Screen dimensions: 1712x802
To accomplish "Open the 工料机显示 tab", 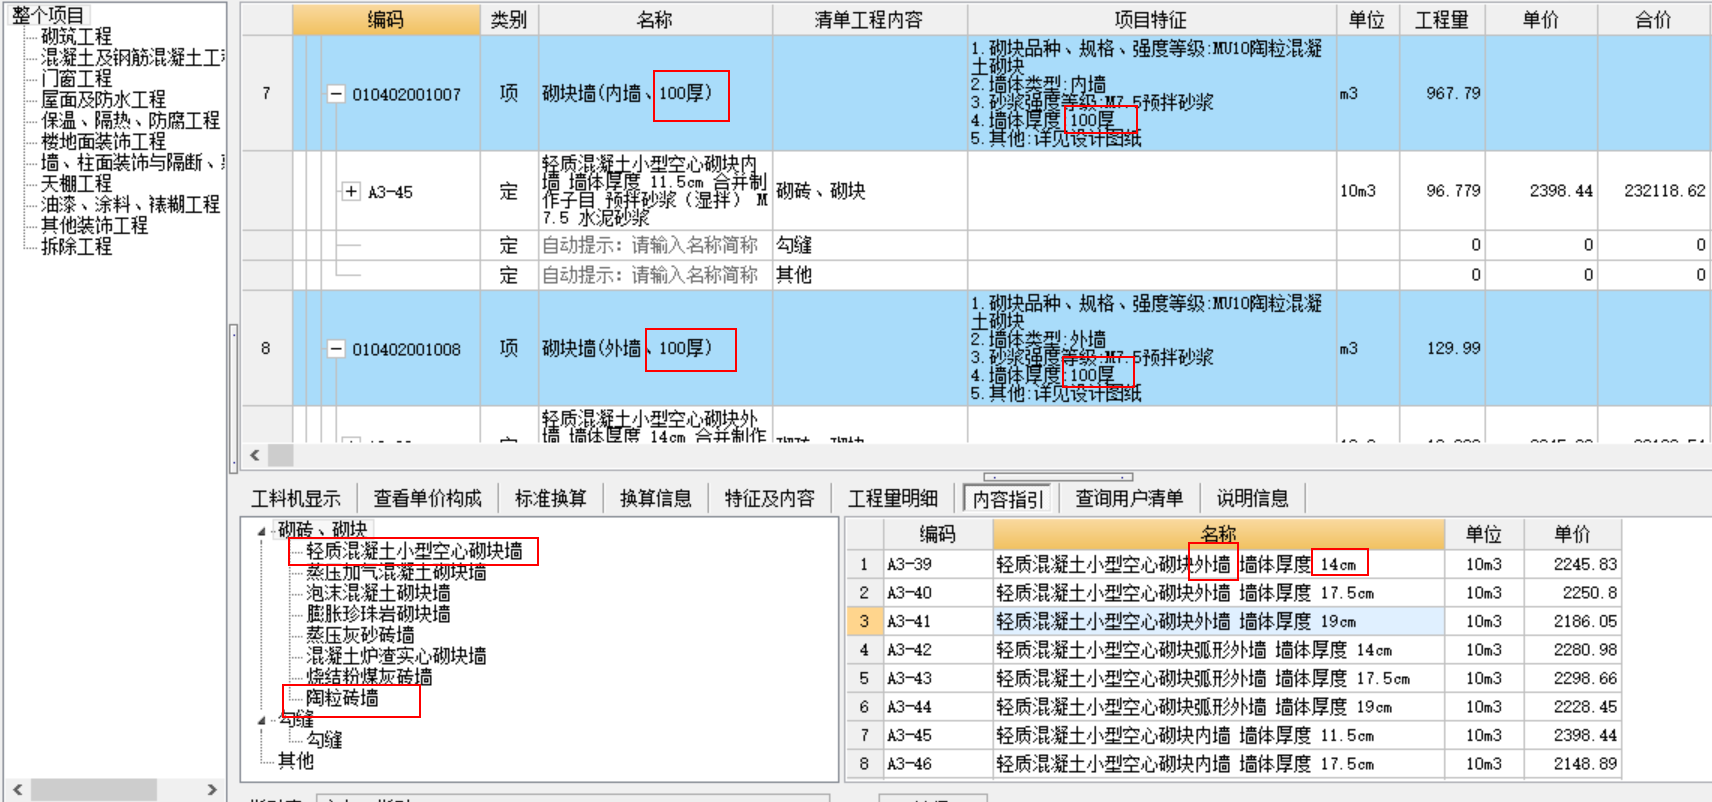I will [296, 498].
